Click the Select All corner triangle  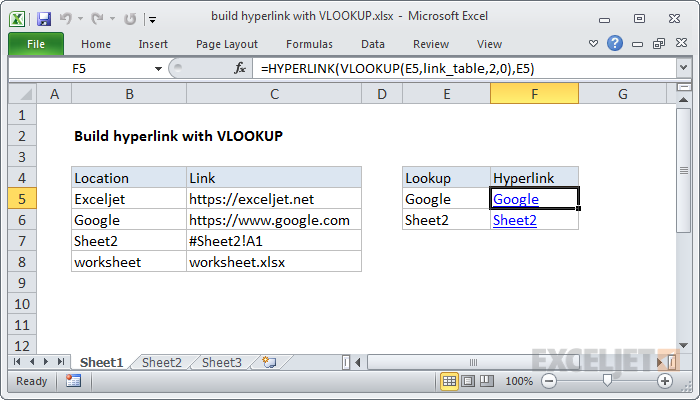22,94
